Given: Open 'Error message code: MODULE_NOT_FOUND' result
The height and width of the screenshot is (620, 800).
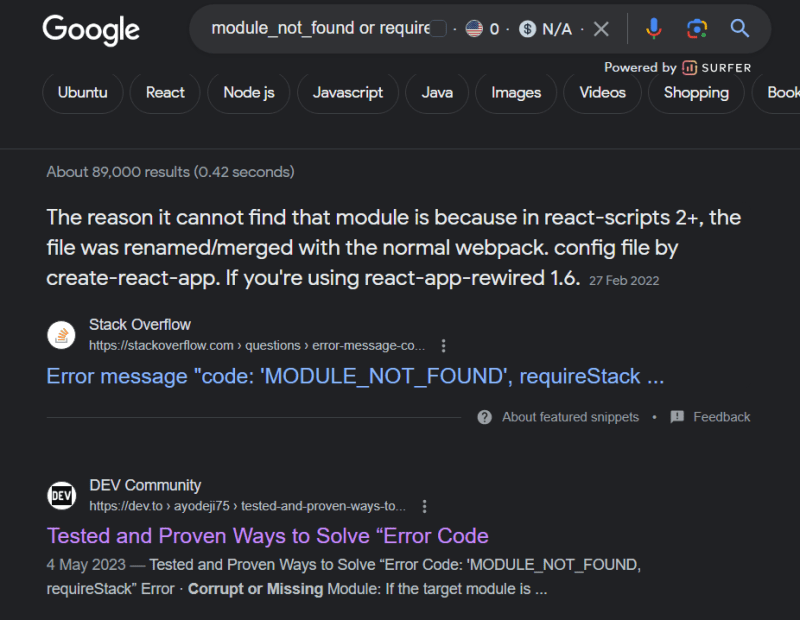Looking at the screenshot, I should click(x=355, y=377).
